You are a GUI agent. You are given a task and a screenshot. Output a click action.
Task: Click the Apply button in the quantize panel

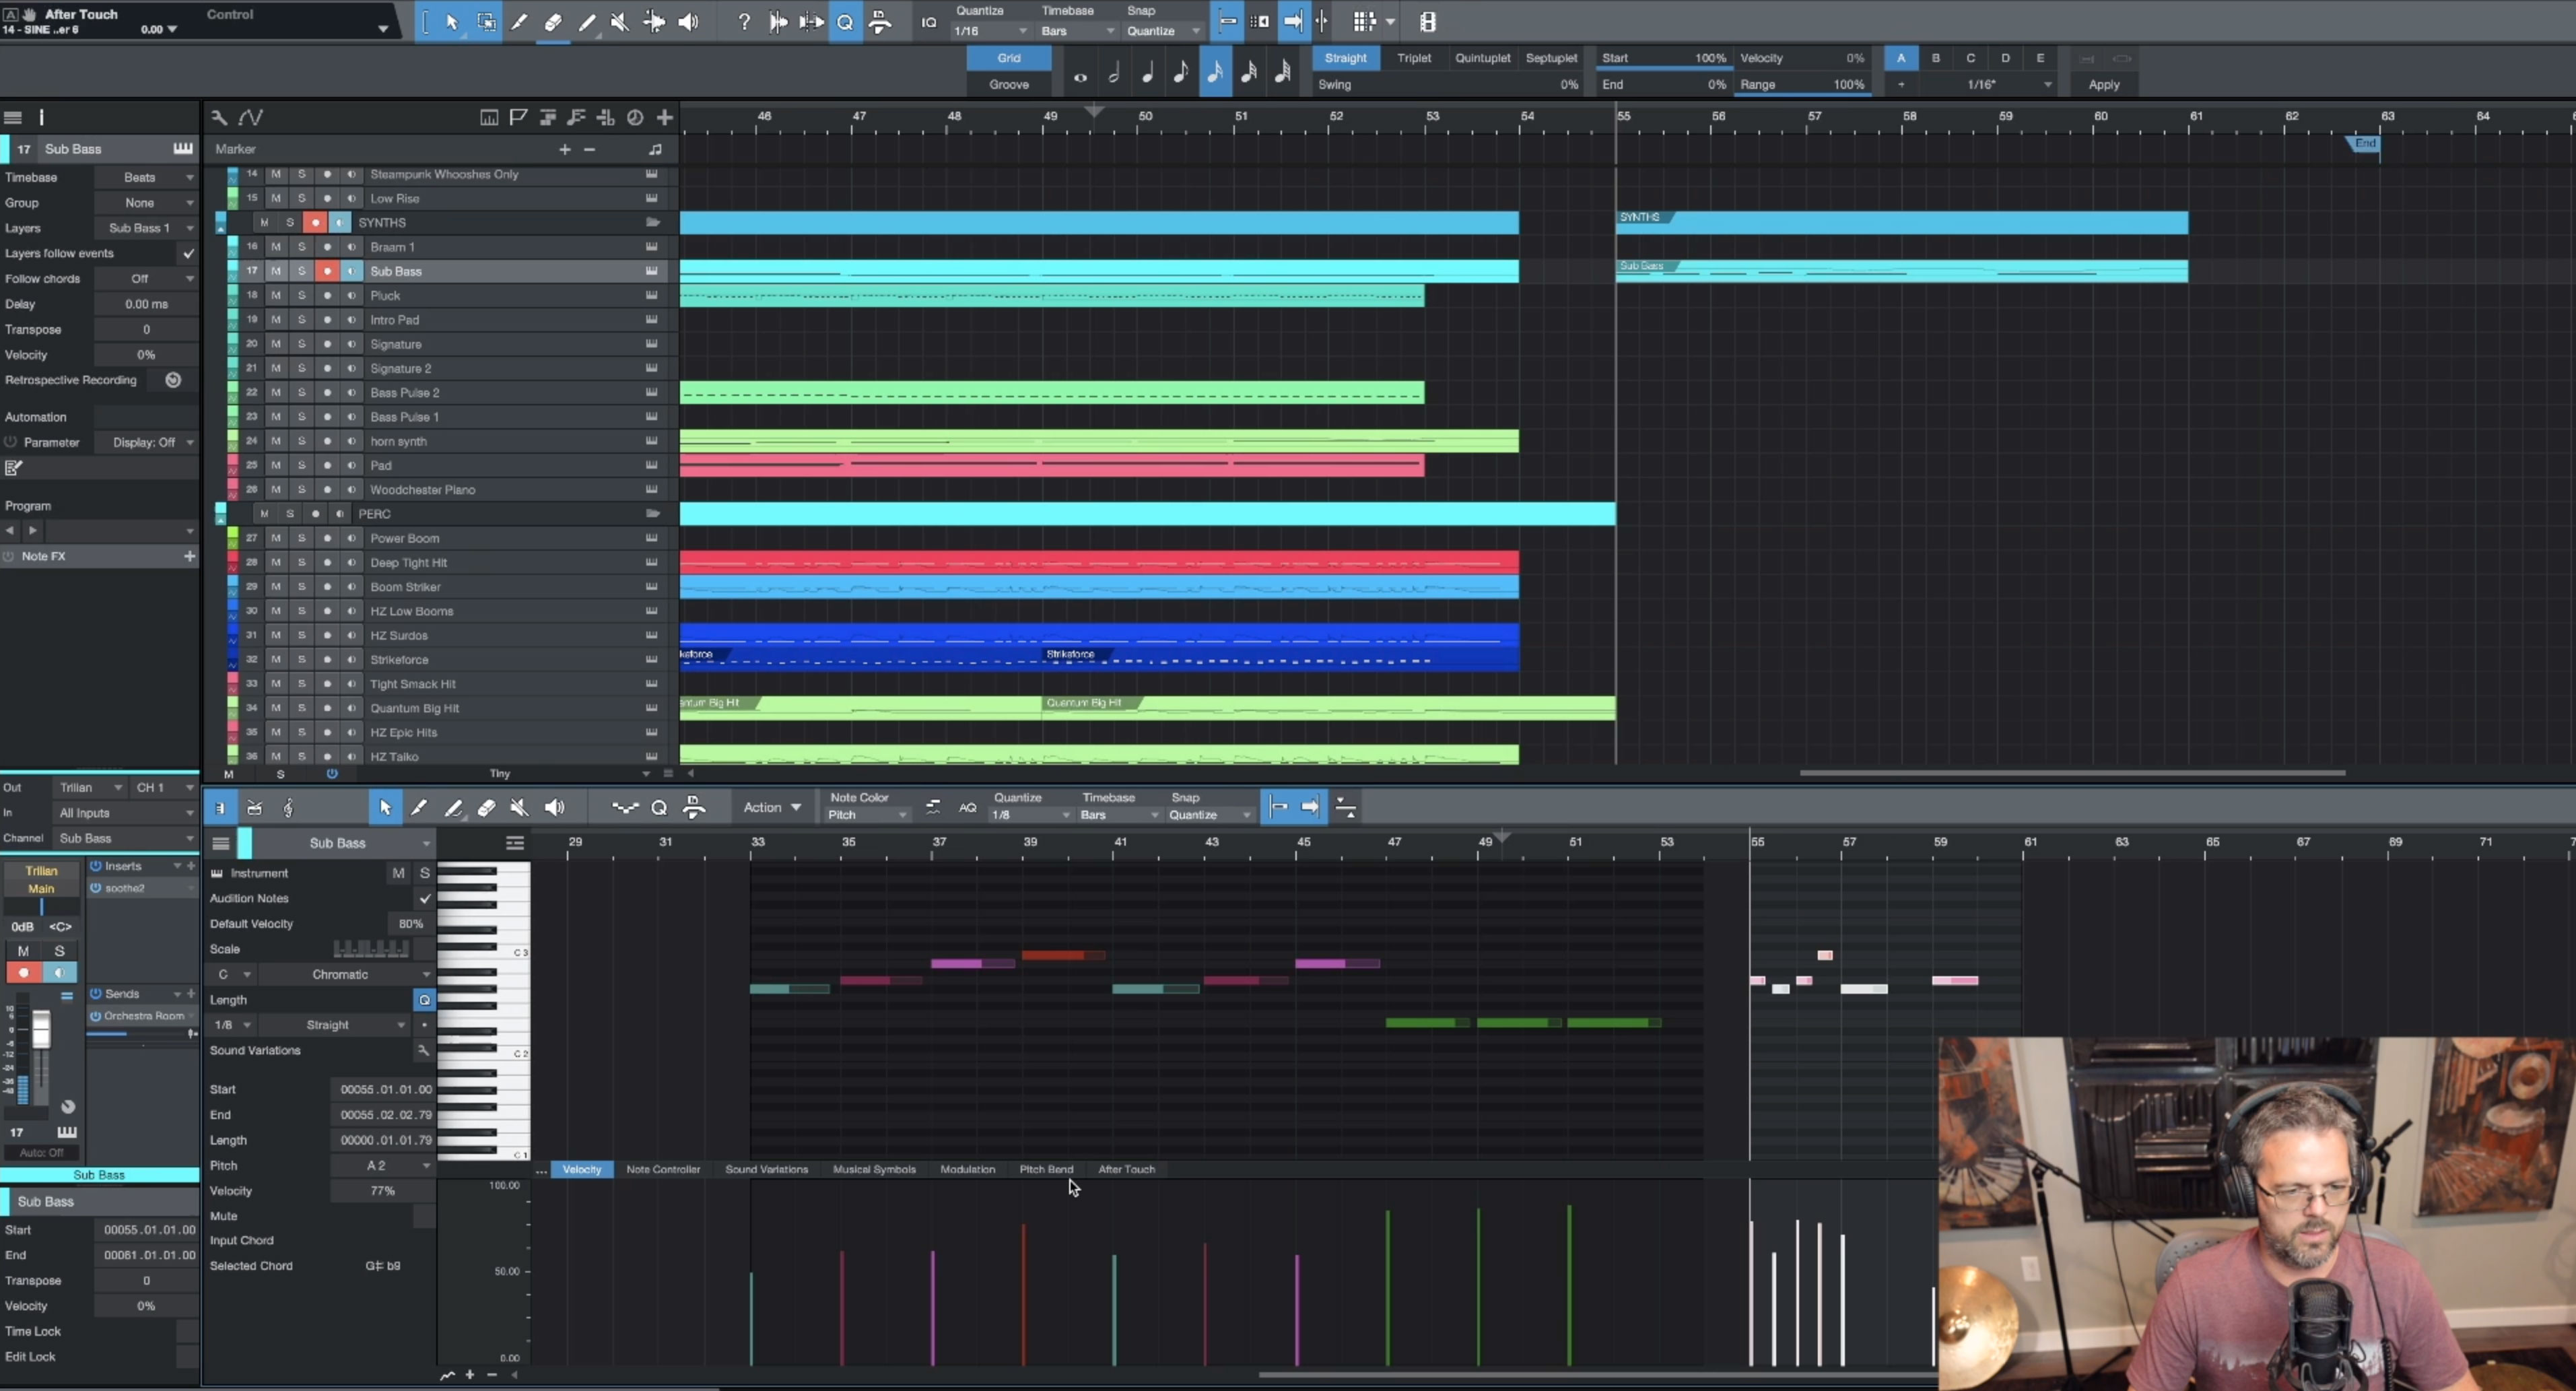point(2104,85)
